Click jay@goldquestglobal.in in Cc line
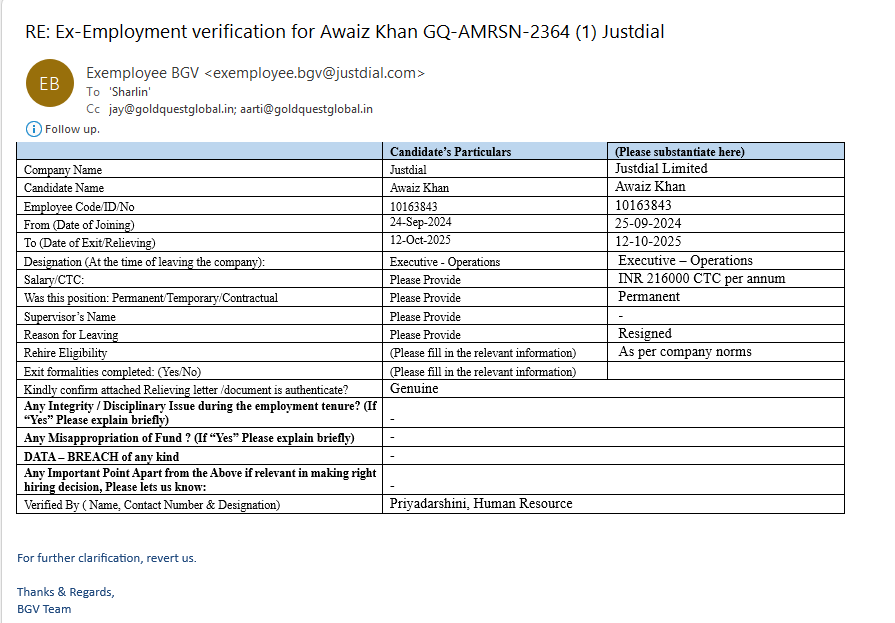The width and height of the screenshot is (895, 623). pyautogui.click(x=172, y=109)
